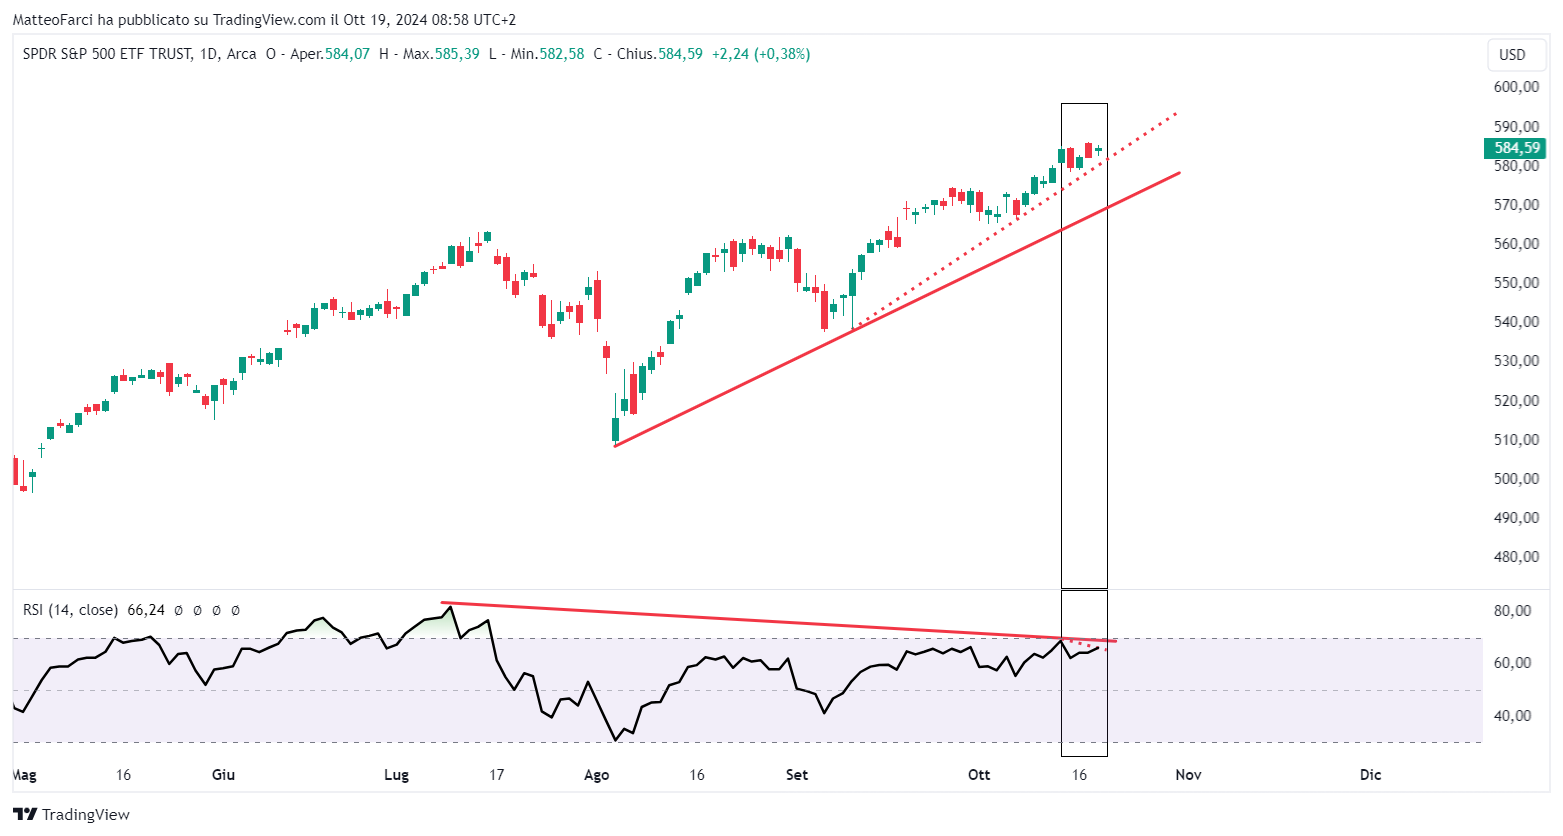Click the 600,00 price axis label

(1516, 87)
